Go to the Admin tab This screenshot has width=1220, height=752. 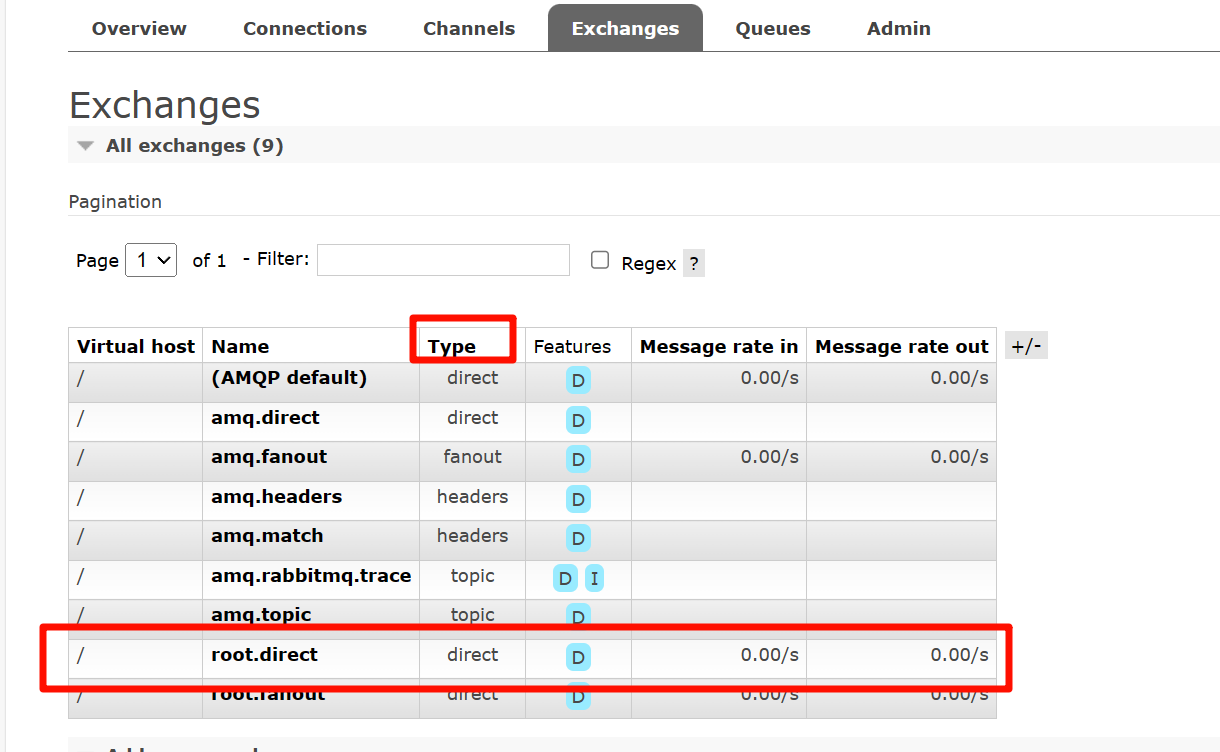pyautogui.click(x=898, y=29)
